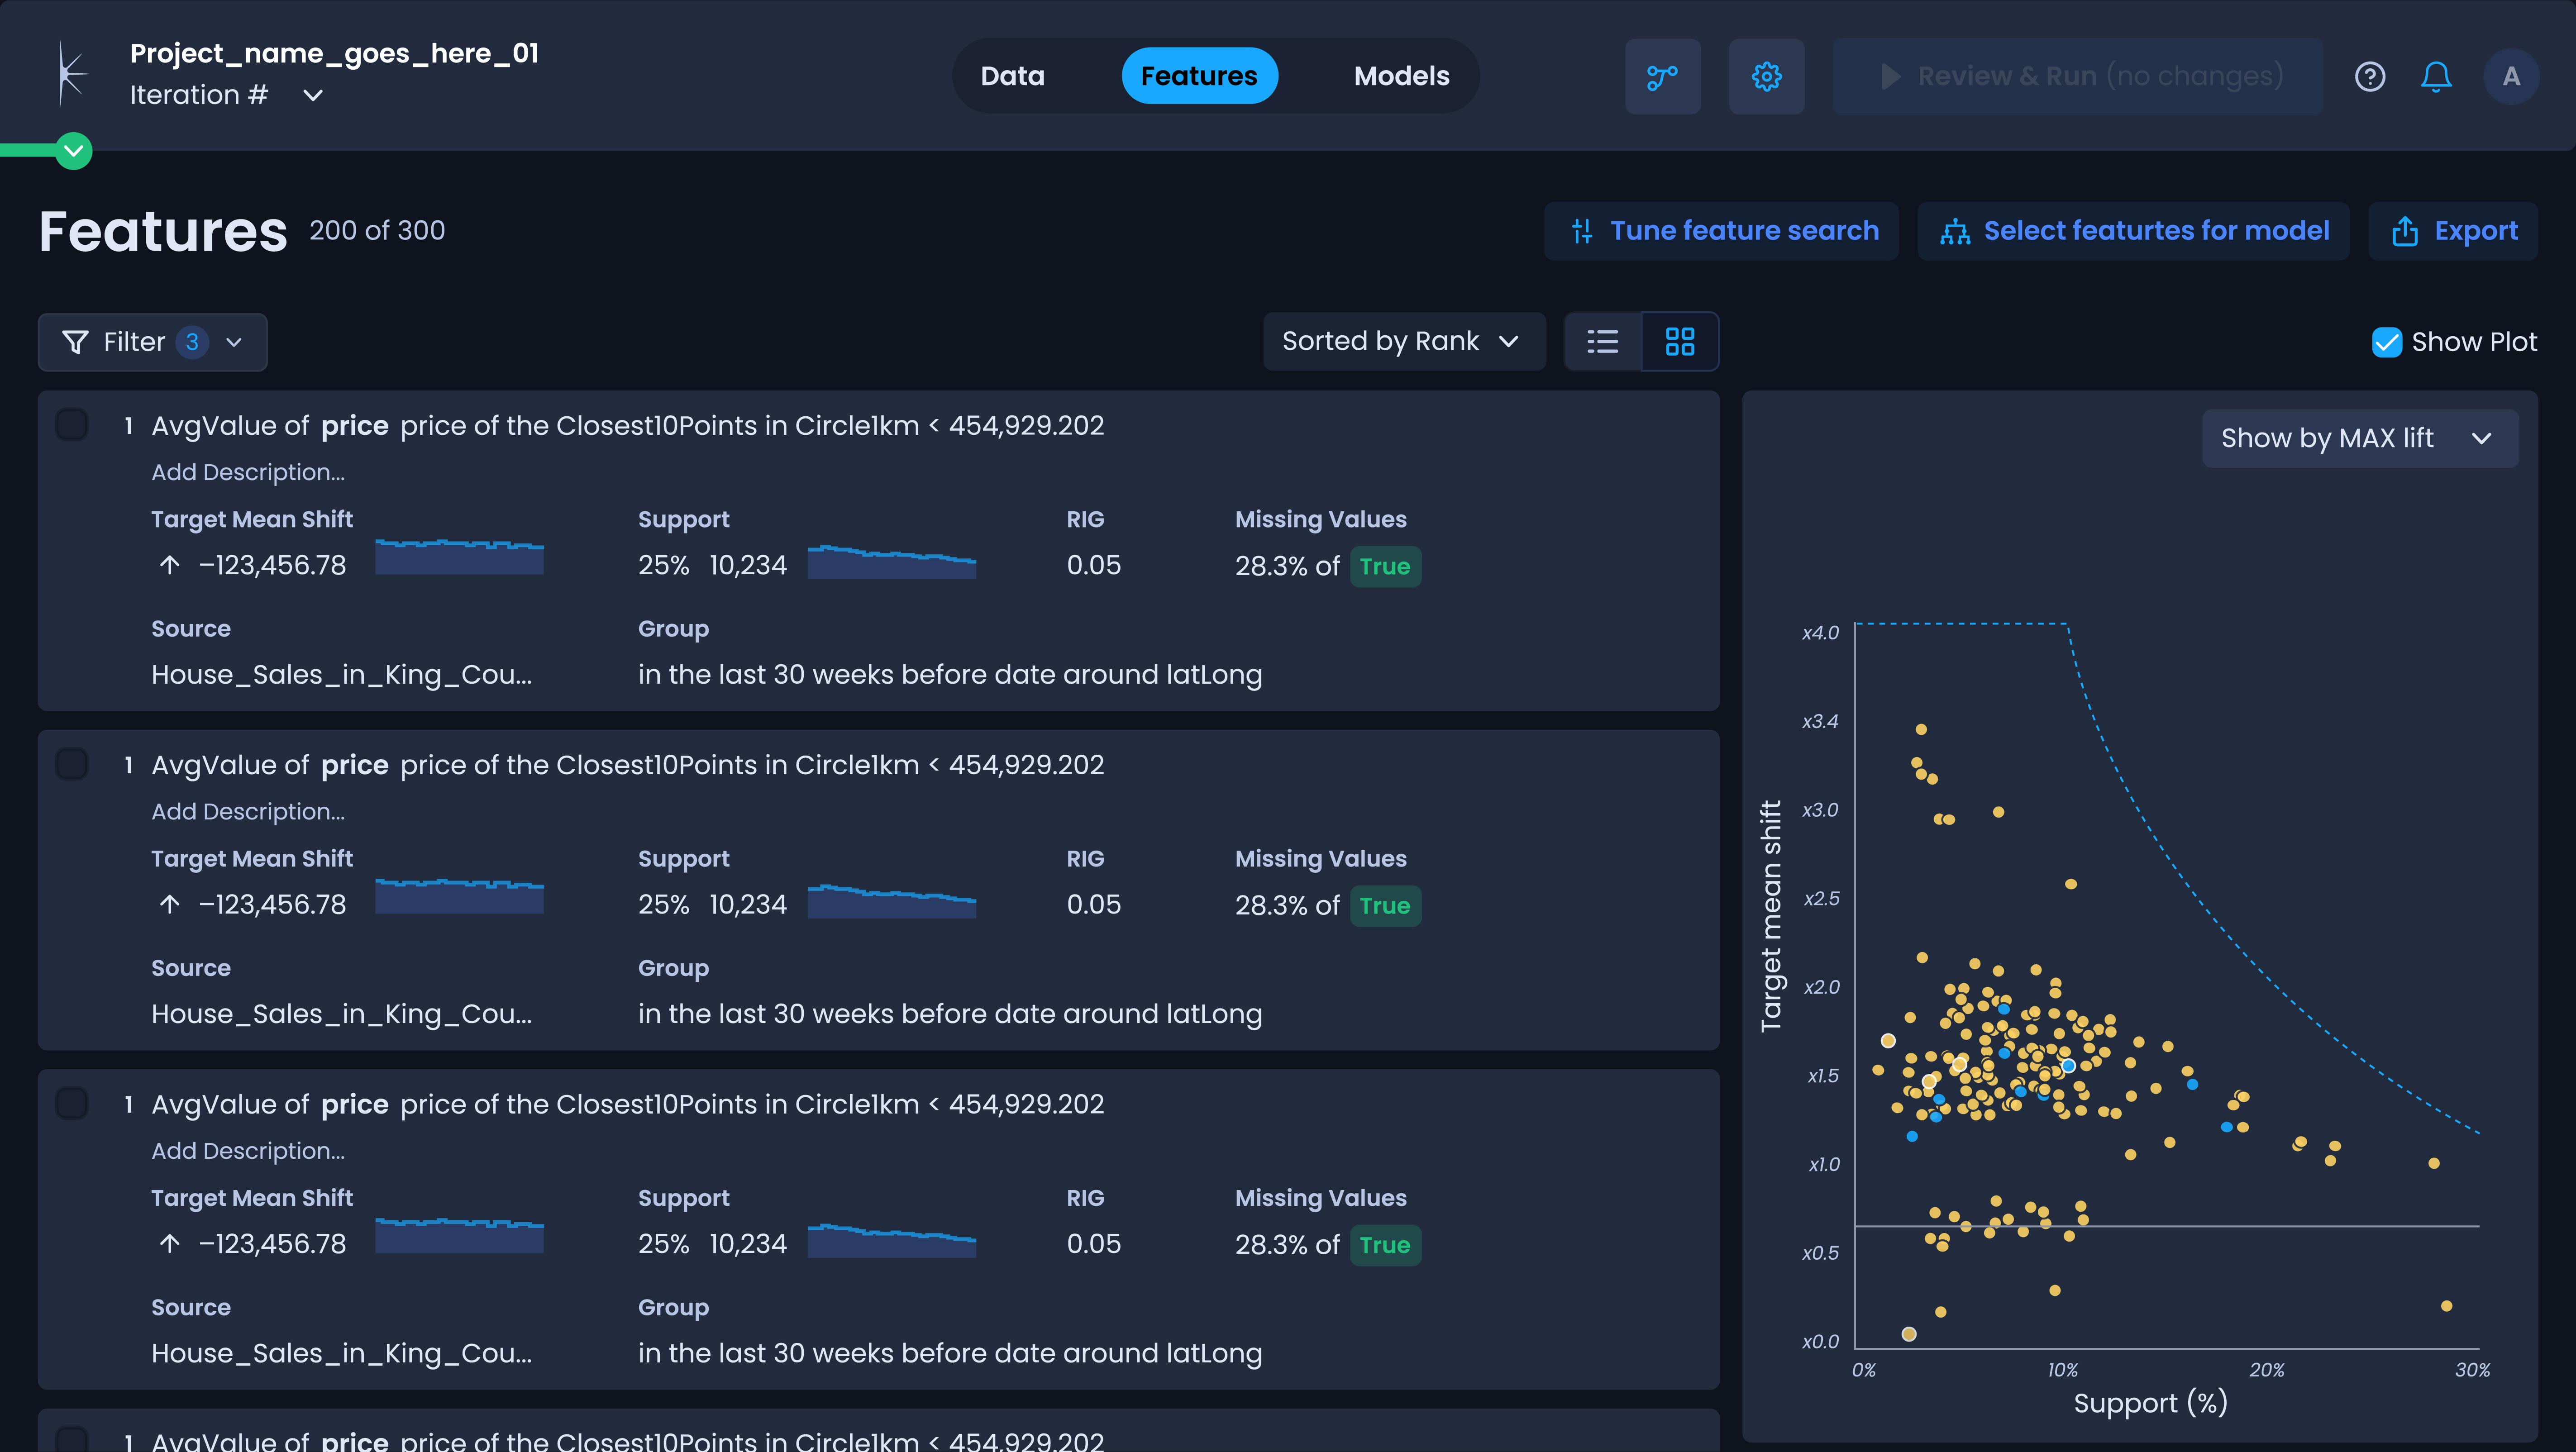Screen dimensions: 2576x1452
Task: Uncheck the Show Plot checkbox
Action: [2386, 342]
